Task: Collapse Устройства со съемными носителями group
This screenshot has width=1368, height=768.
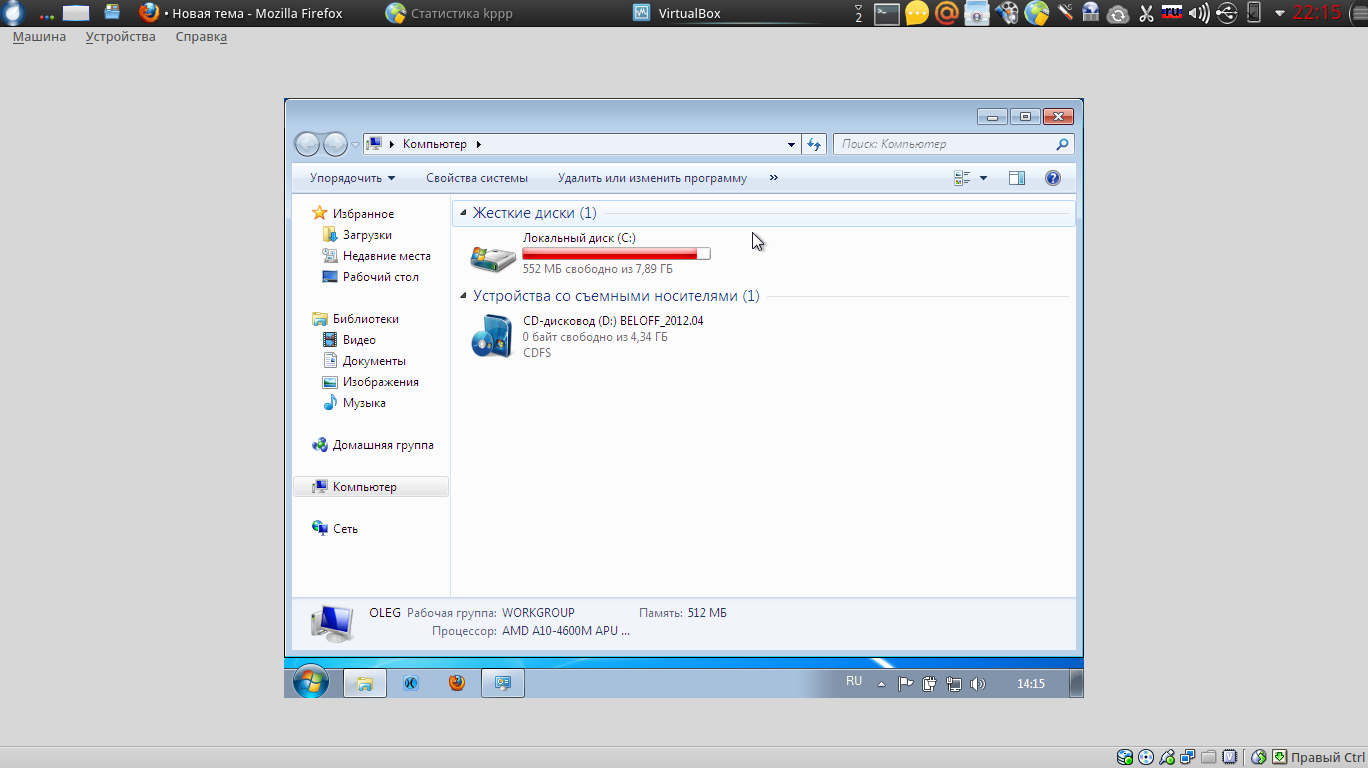Action: [x=464, y=296]
